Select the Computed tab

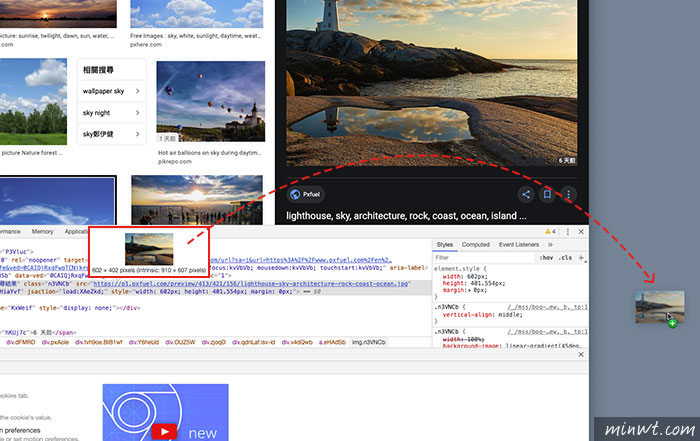pos(475,245)
